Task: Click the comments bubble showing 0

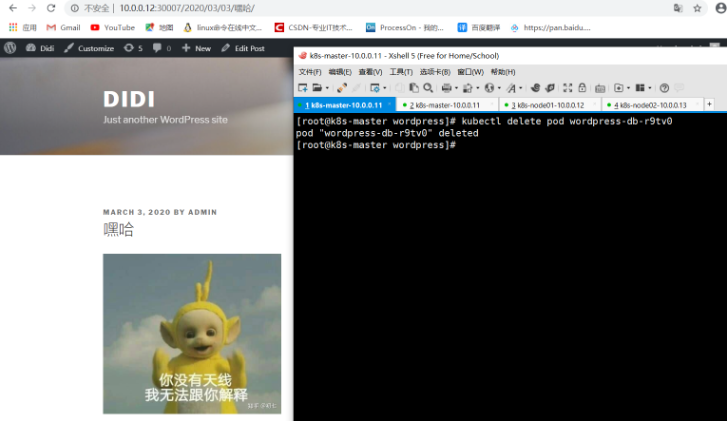Action: pyautogui.click(x=162, y=48)
